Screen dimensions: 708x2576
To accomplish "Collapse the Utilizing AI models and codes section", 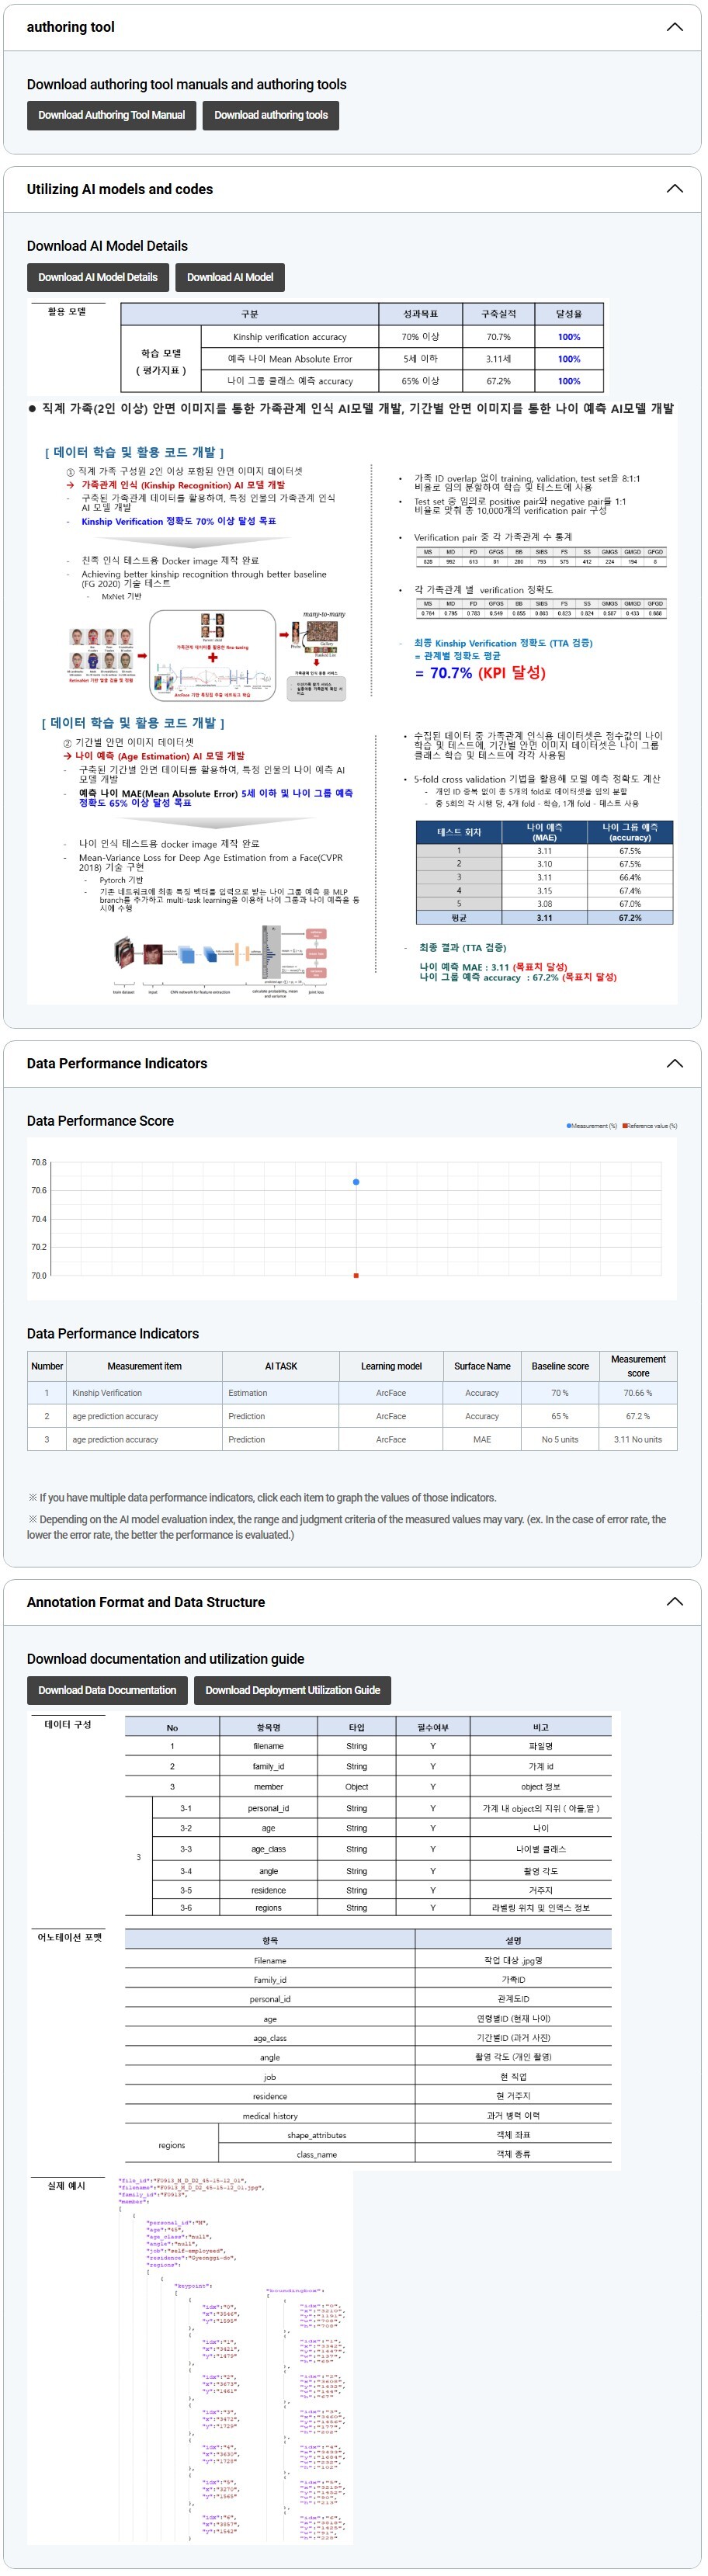I will pyautogui.click(x=675, y=189).
